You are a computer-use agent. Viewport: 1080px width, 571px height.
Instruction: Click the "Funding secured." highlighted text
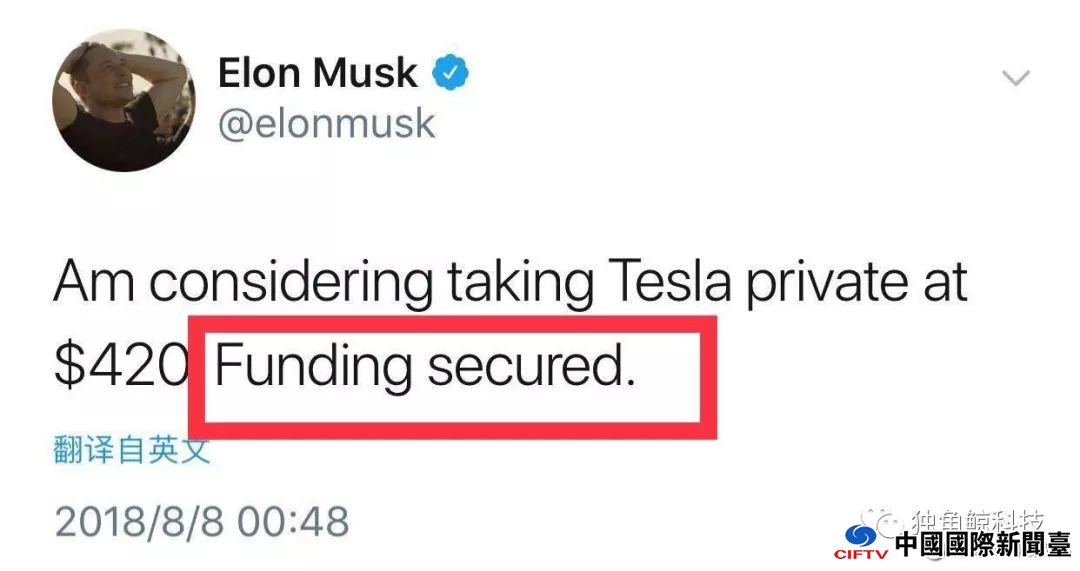[x=425, y=367]
